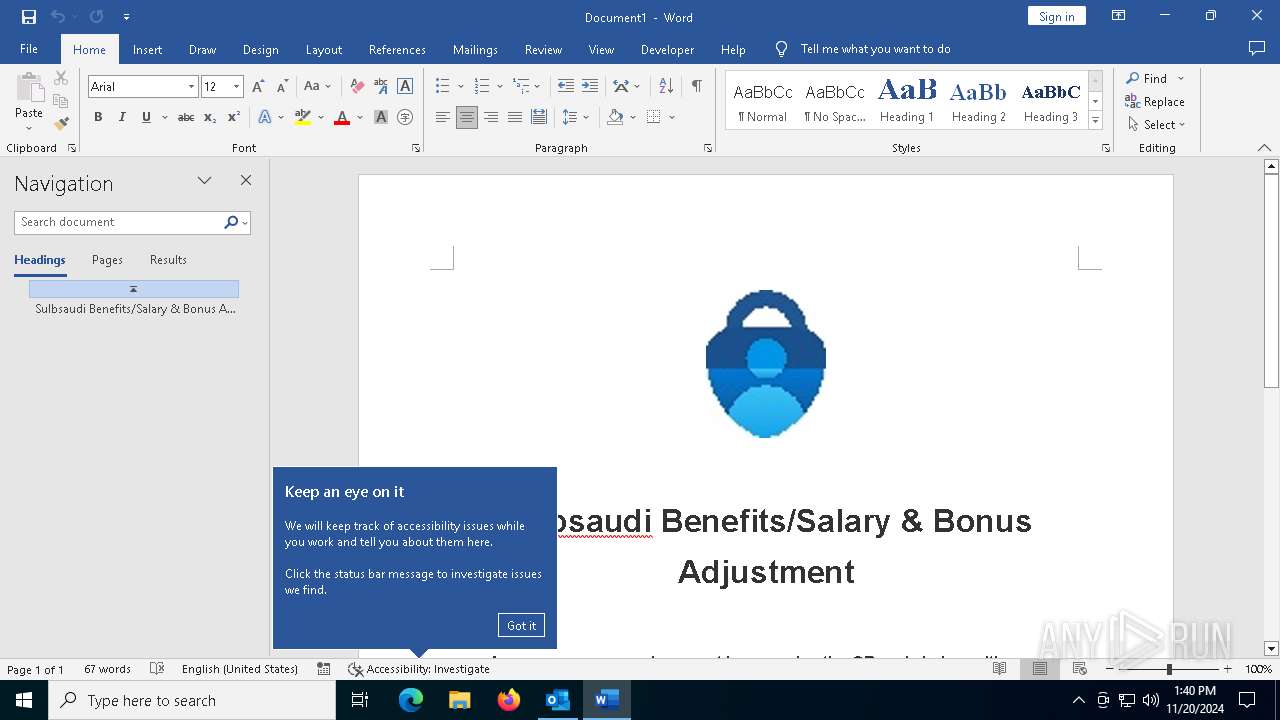Apply the yellow text highlight color
This screenshot has height=720, width=1280.
coord(303,117)
